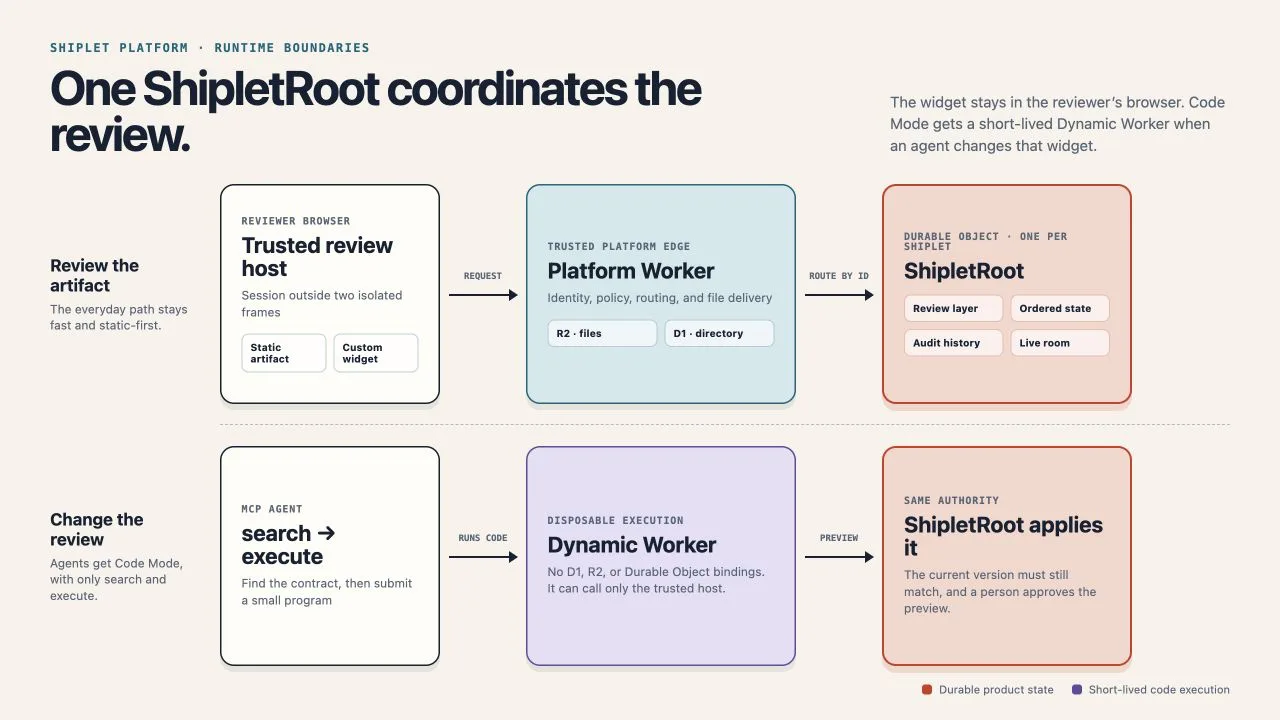Click the REVIEWER BROWSER label
1280x720 pixels.
[x=296, y=221]
